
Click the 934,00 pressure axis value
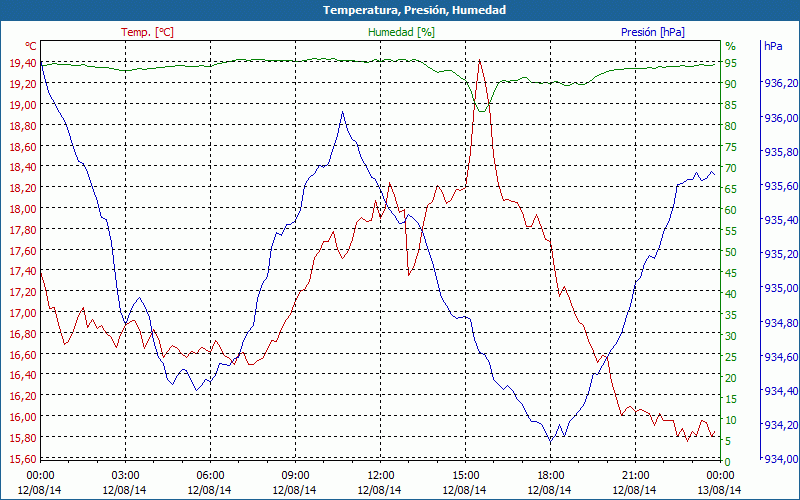coord(781,459)
